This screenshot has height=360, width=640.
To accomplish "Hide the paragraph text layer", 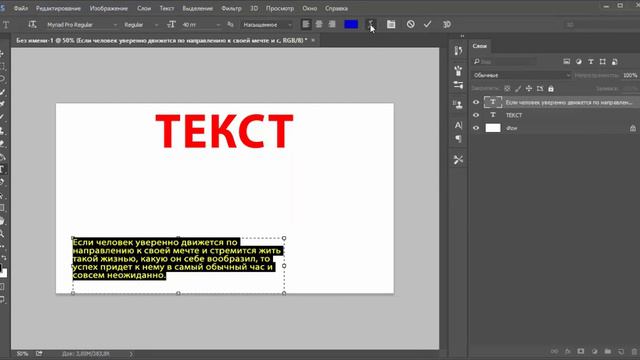I will click(476, 102).
